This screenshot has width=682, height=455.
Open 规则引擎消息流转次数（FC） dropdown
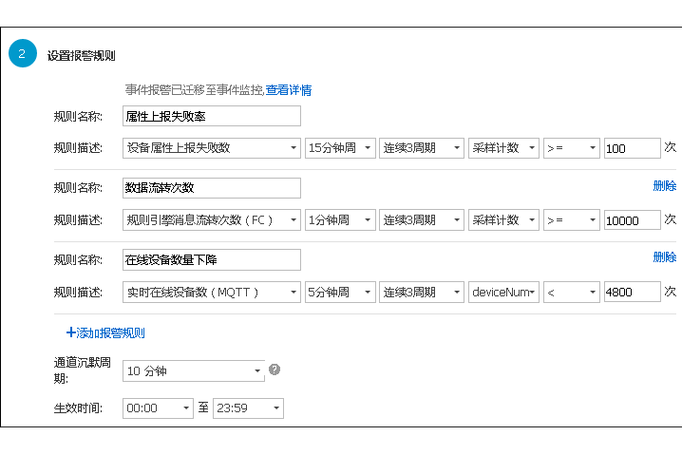point(211,220)
